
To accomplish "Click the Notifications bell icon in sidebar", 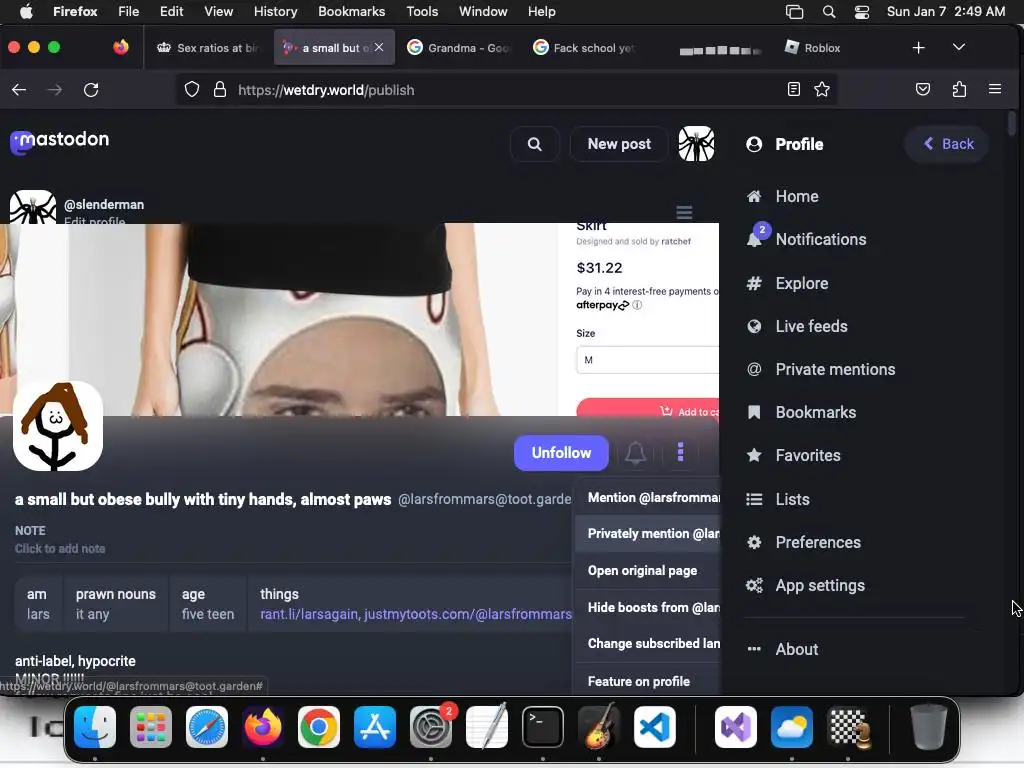I will point(754,240).
